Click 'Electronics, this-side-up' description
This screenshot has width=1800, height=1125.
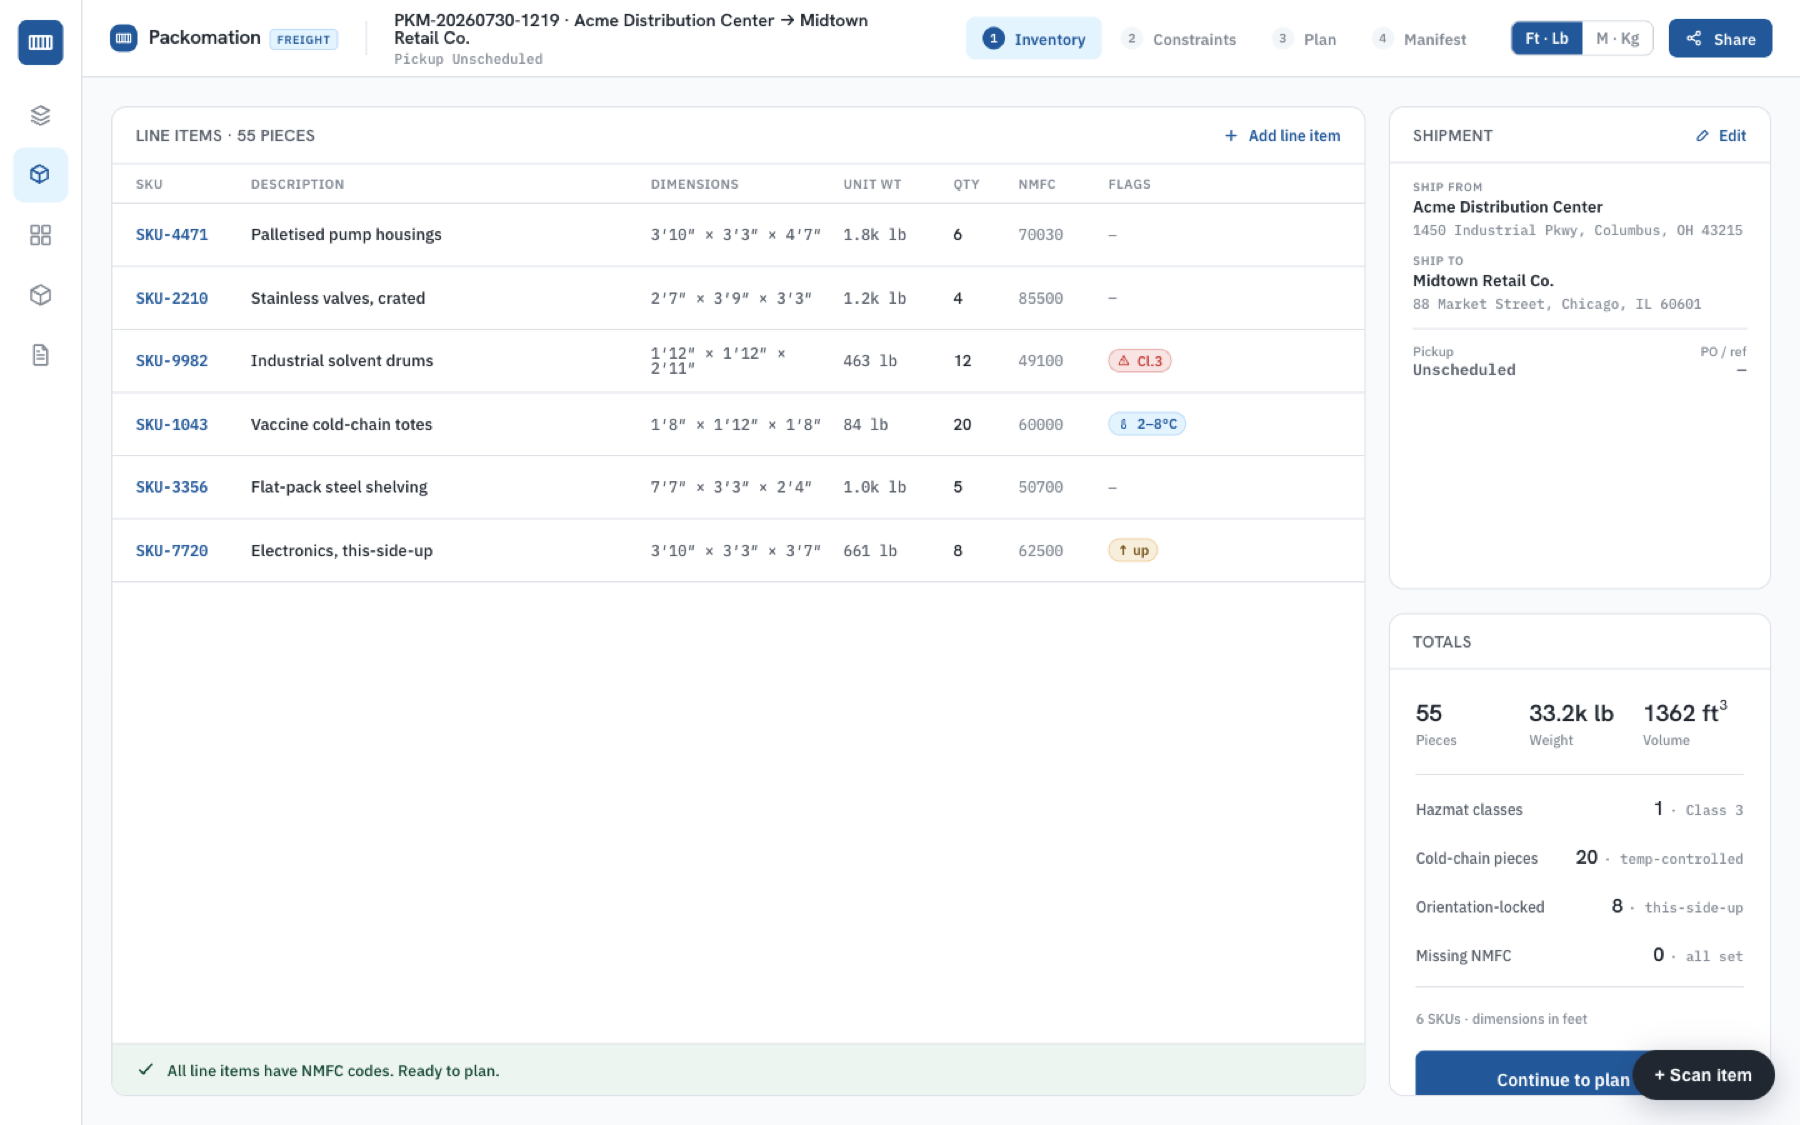(x=342, y=551)
